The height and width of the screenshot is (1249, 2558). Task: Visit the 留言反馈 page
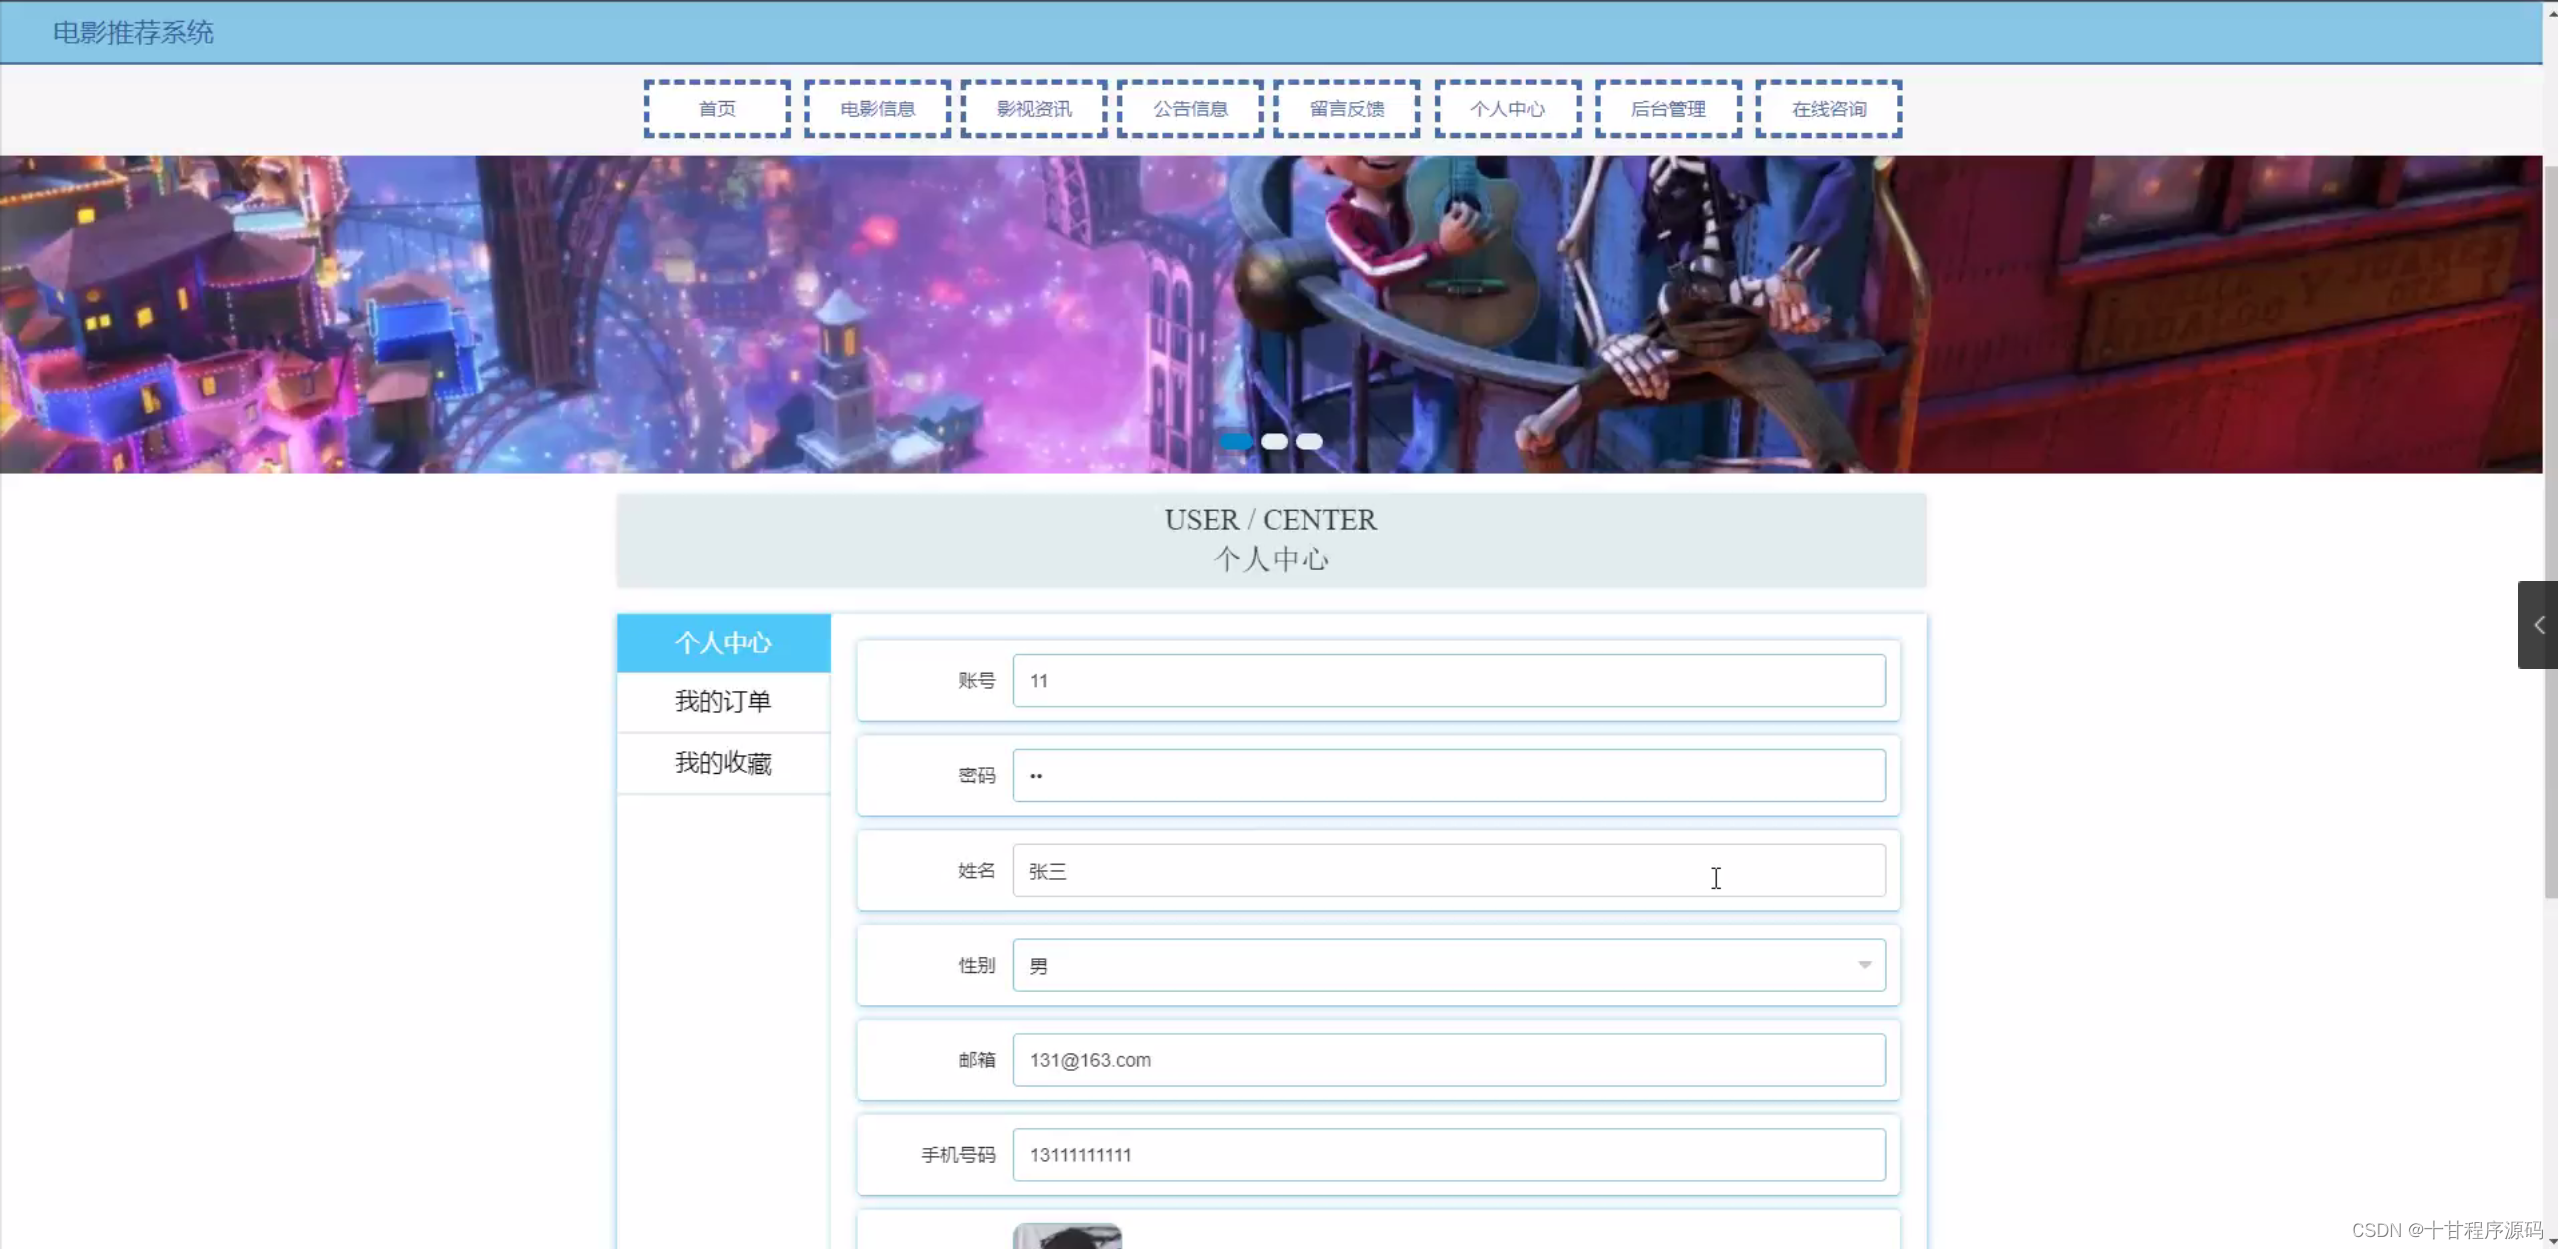click(x=1346, y=108)
